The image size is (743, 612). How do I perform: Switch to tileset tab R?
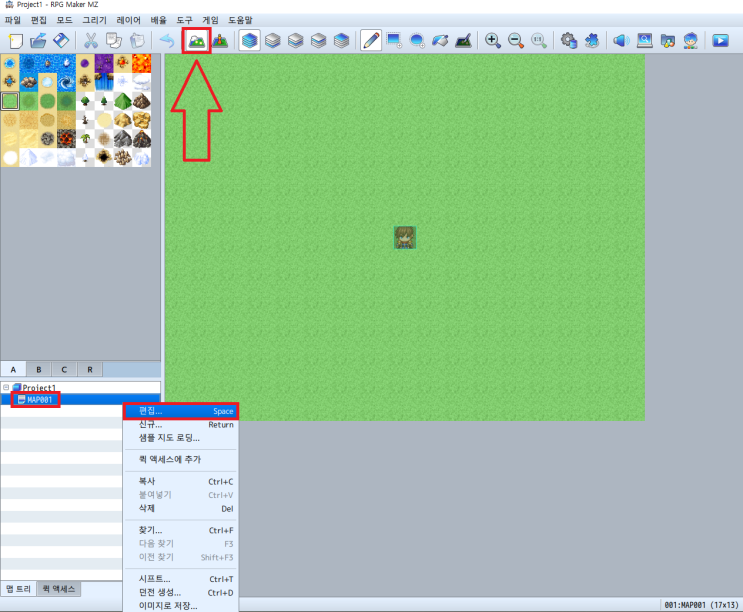[90, 369]
